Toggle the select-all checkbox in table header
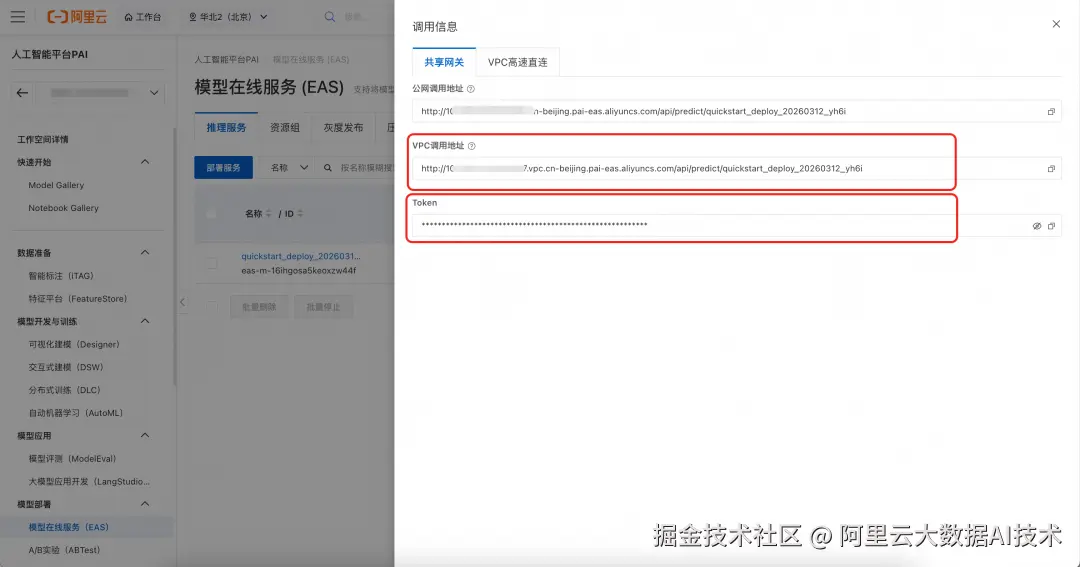The image size is (1080, 567). (211, 214)
